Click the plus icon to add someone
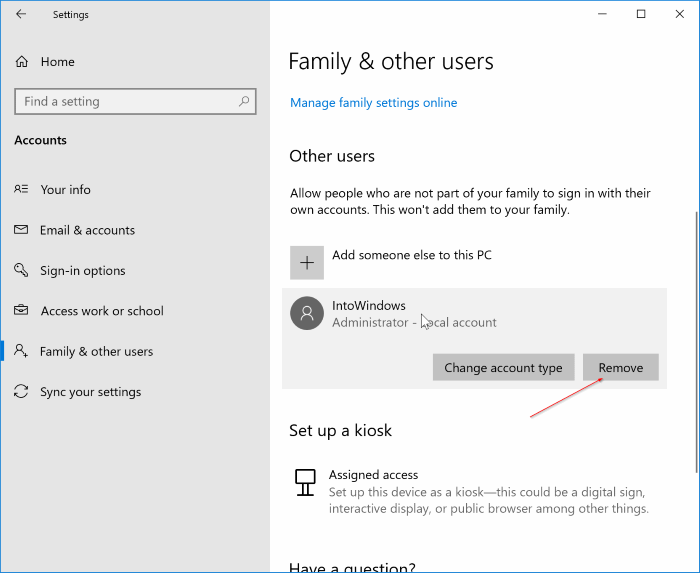700x573 pixels. pyautogui.click(x=307, y=263)
